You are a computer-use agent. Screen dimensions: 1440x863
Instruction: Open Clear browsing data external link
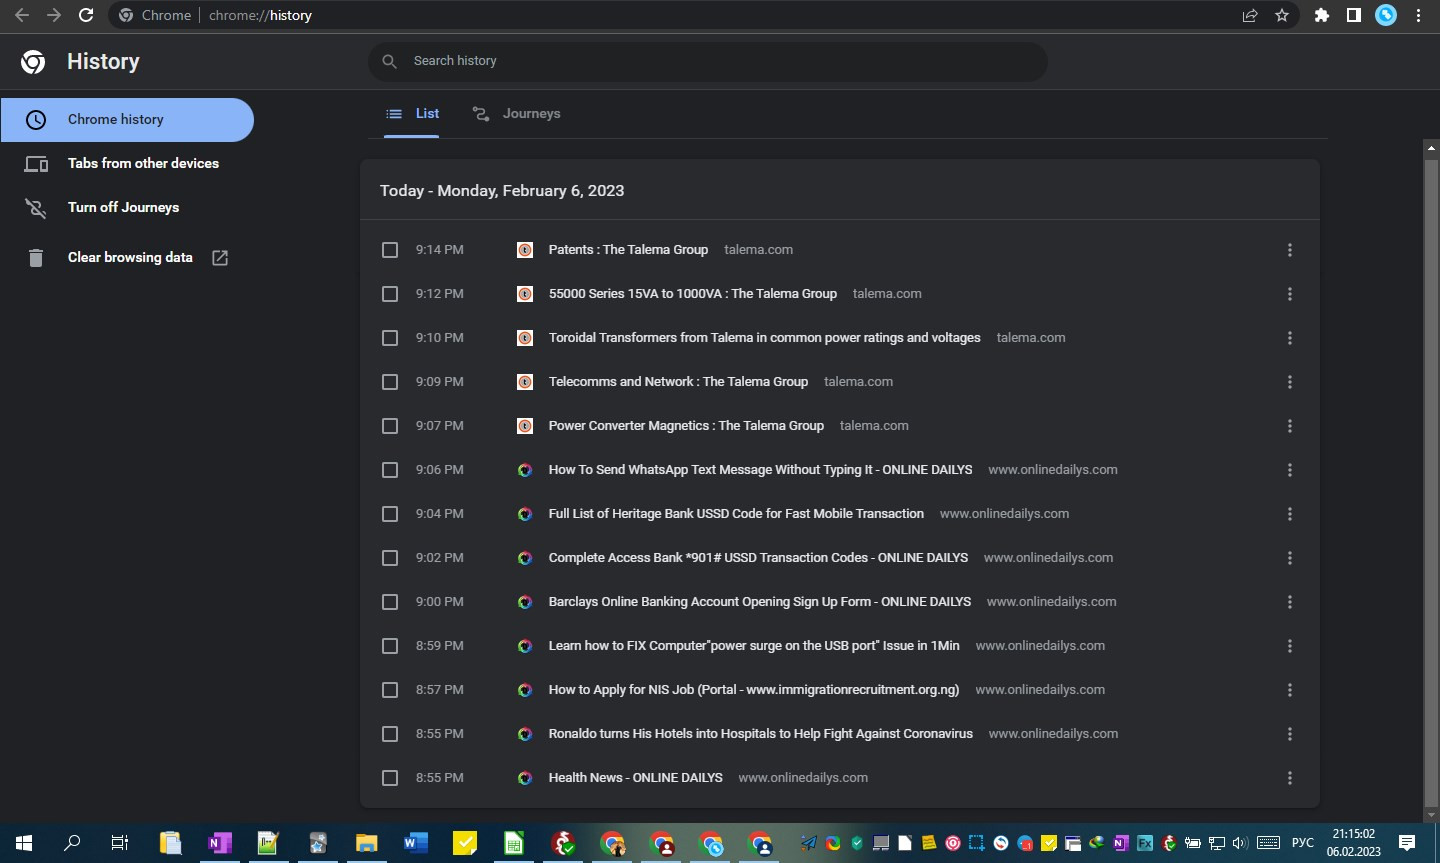click(x=220, y=258)
